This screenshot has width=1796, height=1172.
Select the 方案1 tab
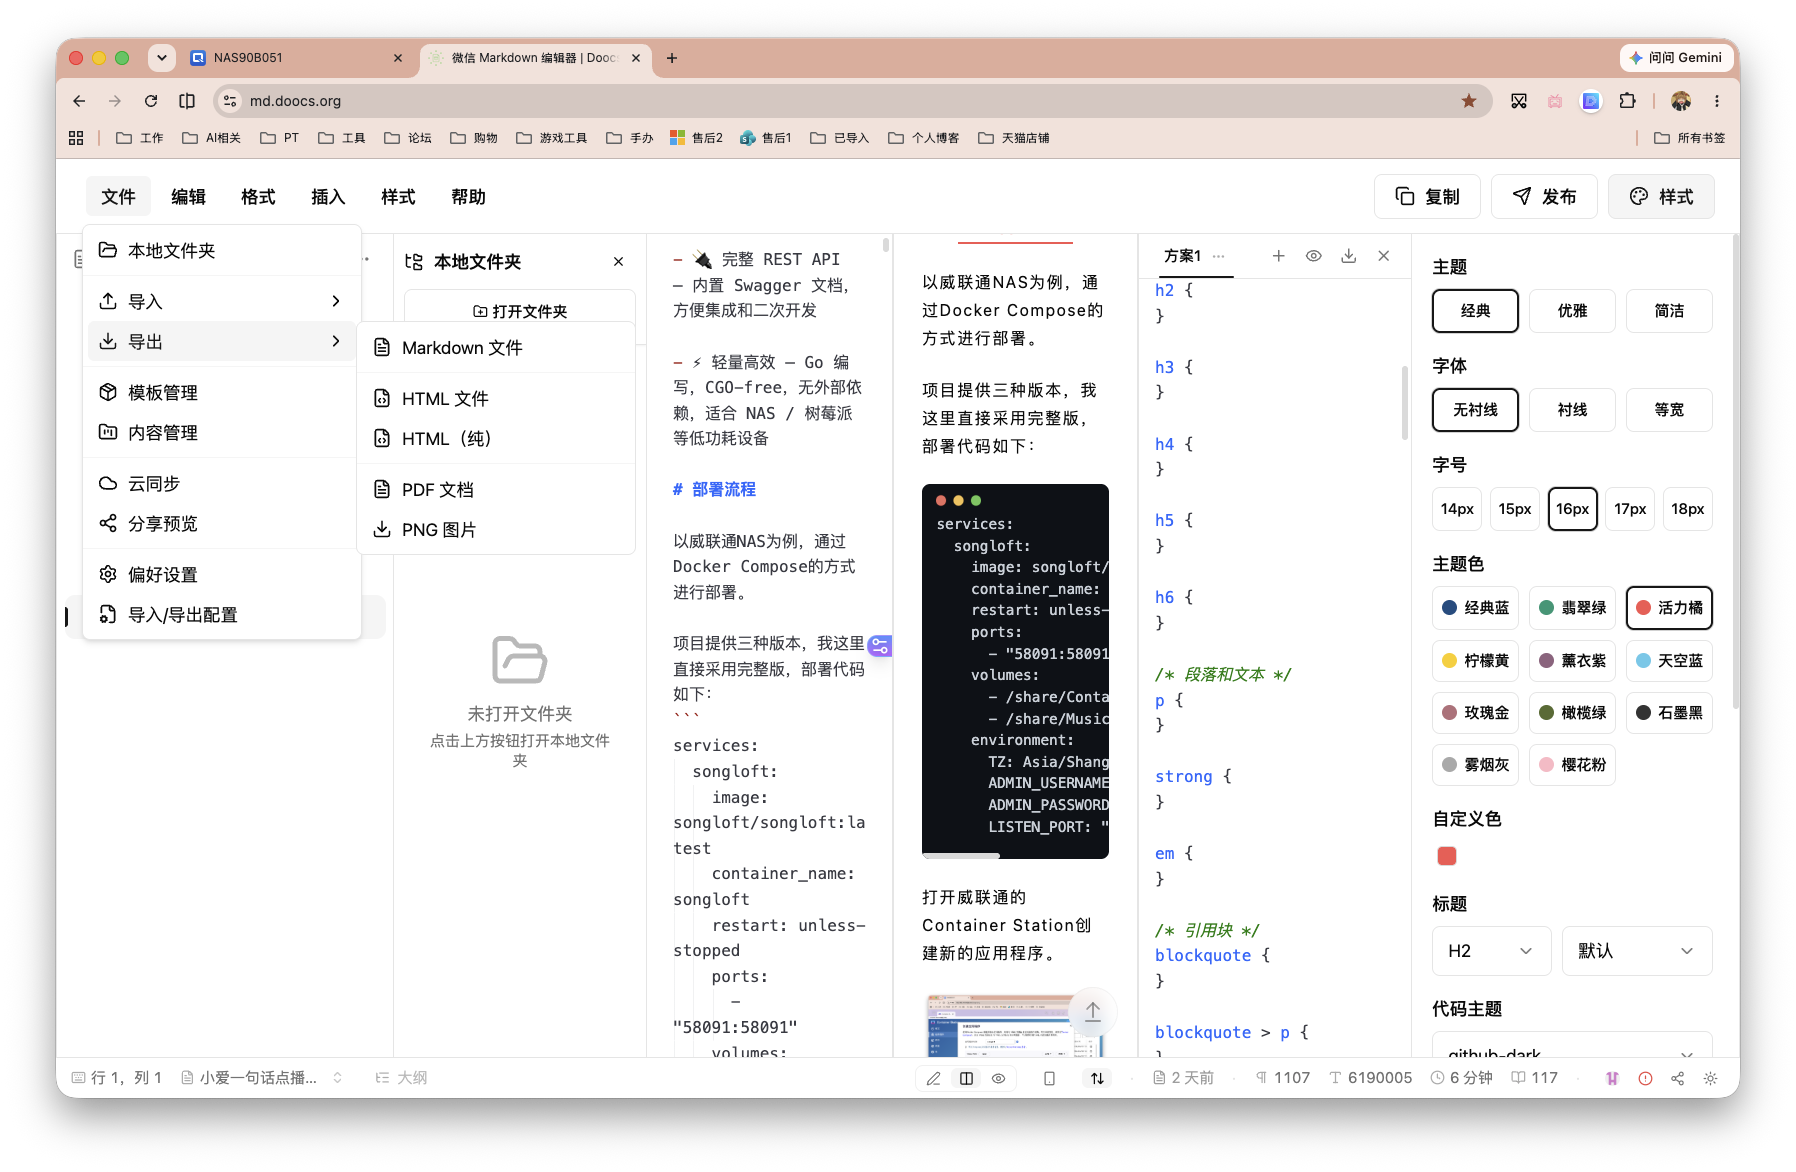(1182, 256)
